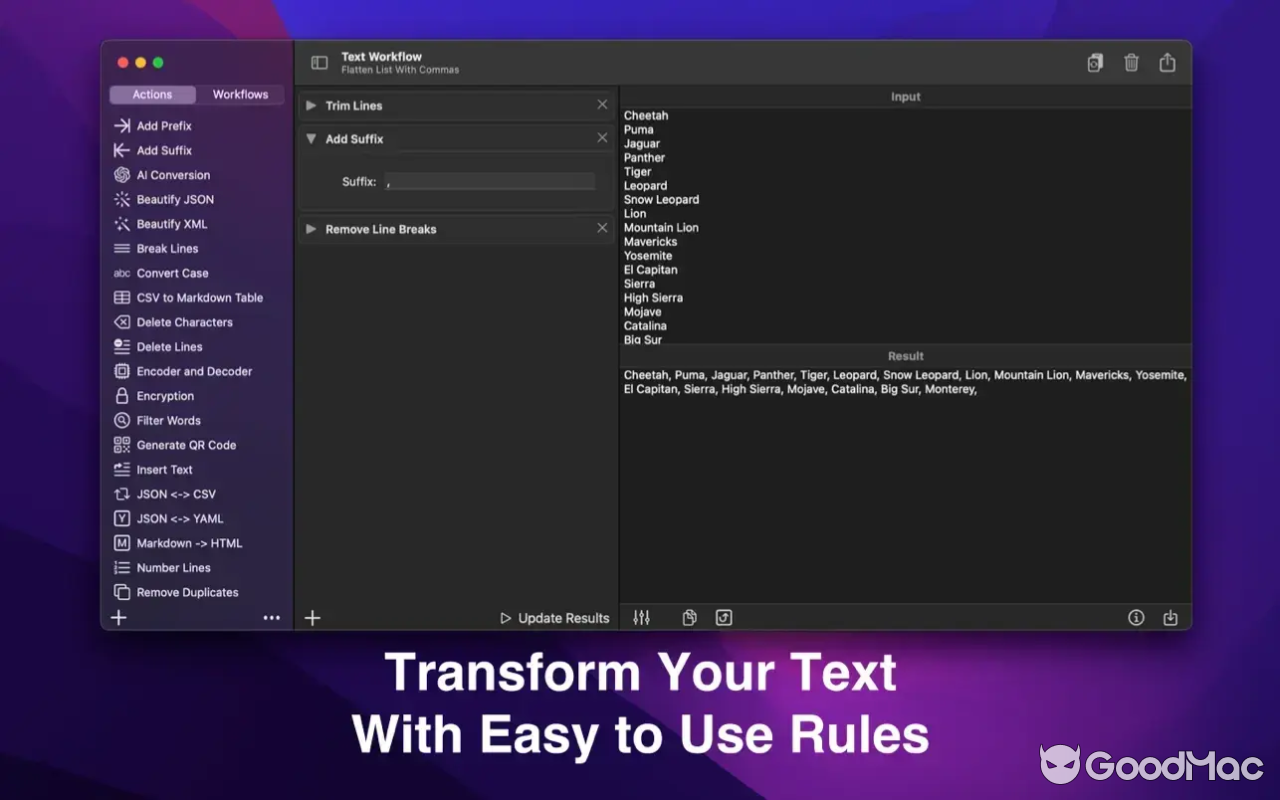
Task: Click the QR icon beside Generate QR Code
Action: tap(121, 444)
